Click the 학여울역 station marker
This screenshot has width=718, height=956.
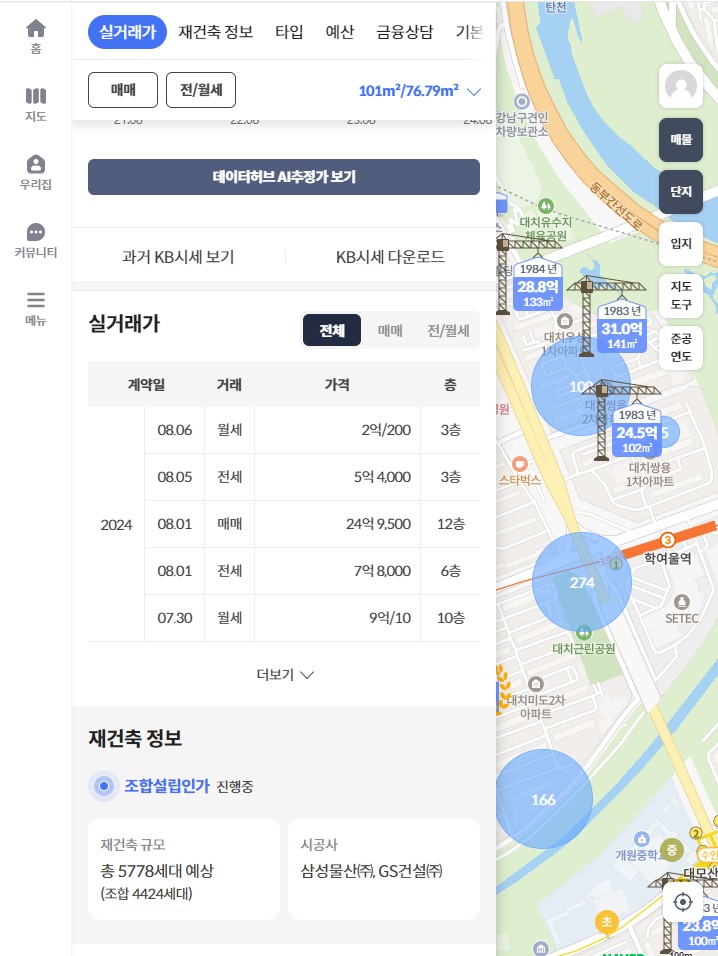point(667,550)
